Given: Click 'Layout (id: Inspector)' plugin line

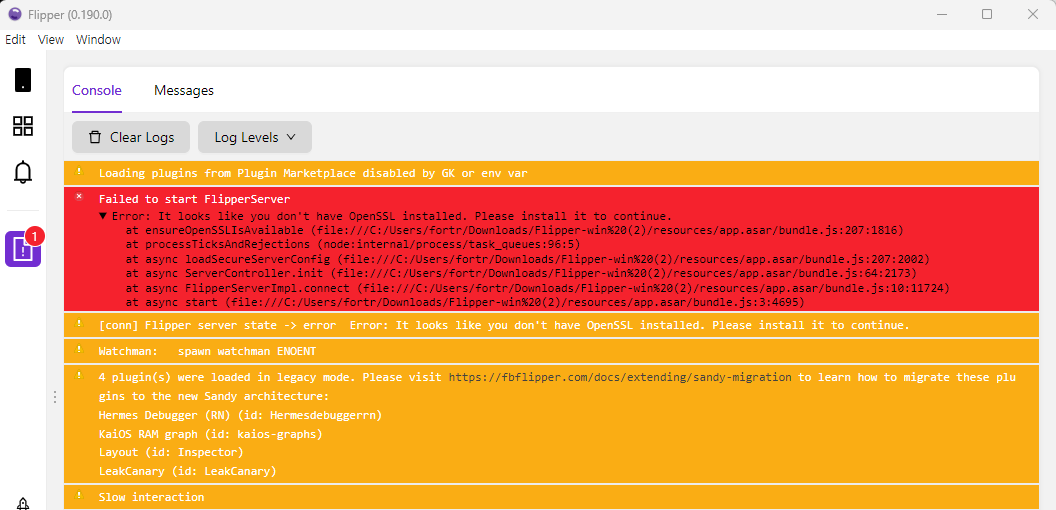Looking at the screenshot, I should coord(170,453).
